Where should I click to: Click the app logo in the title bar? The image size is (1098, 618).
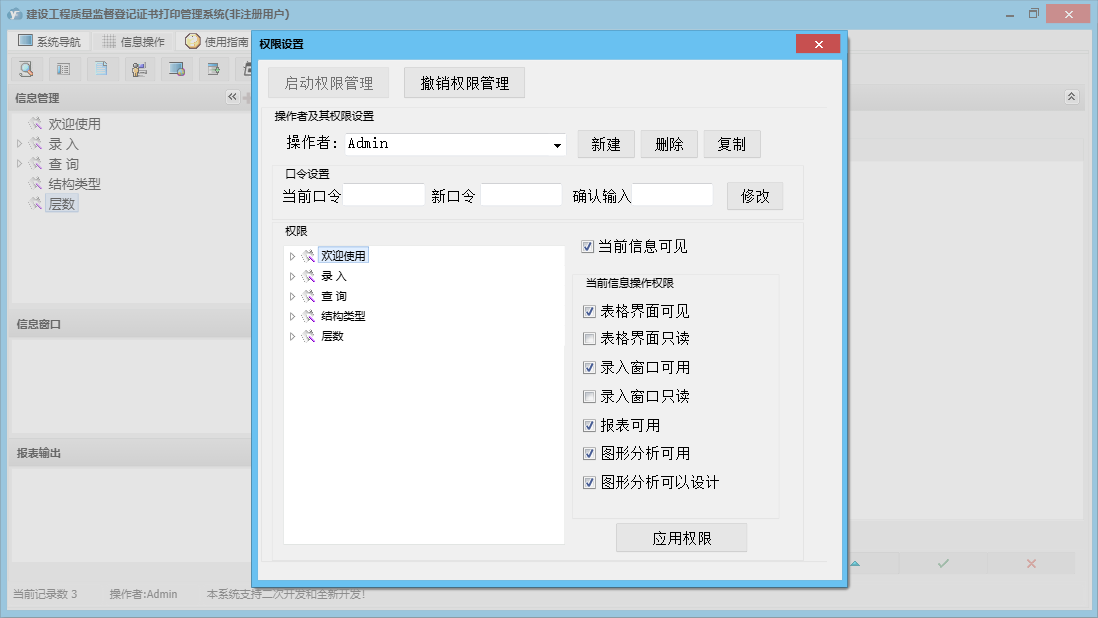[15, 14]
